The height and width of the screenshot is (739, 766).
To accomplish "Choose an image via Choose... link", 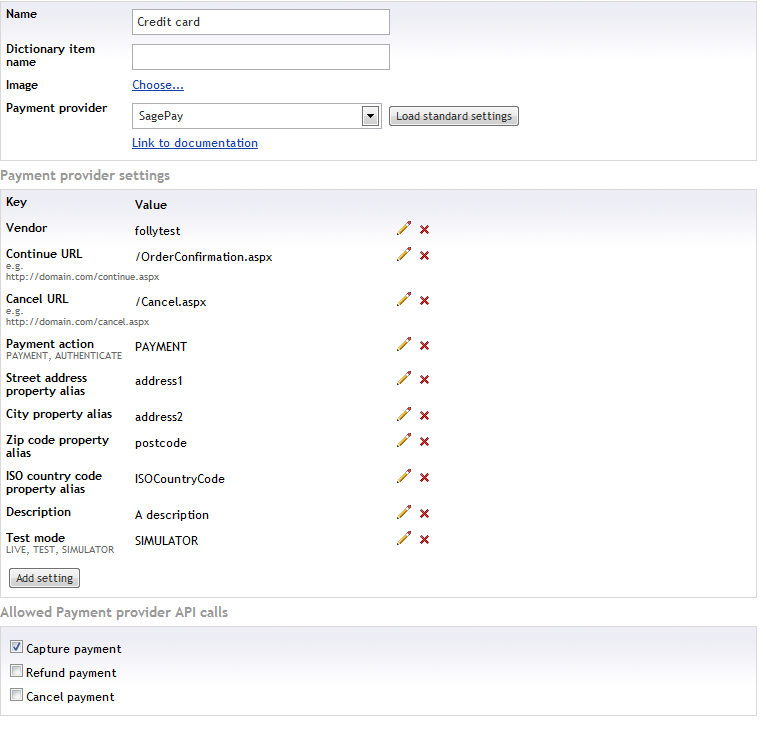I will coord(158,85).
